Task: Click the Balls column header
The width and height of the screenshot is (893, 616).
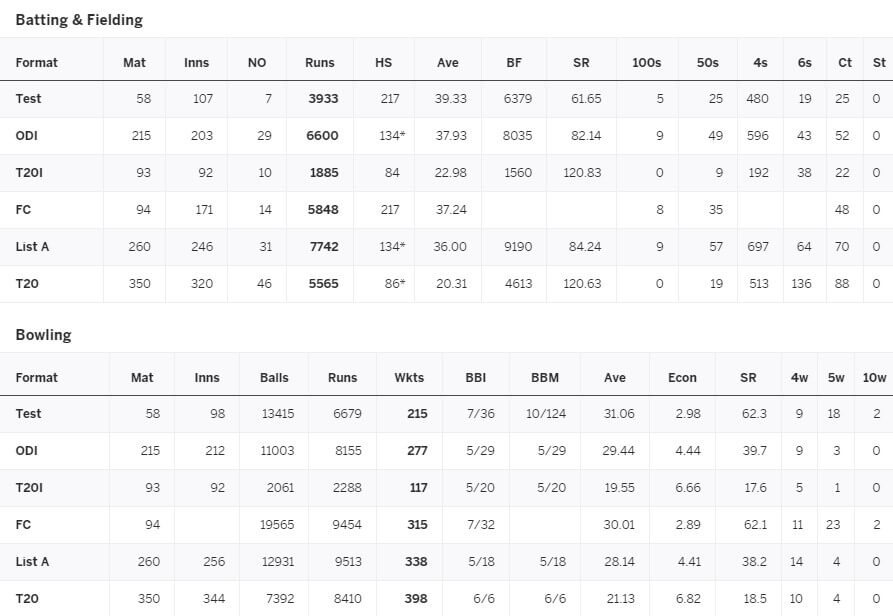Action: pos(274,377)
